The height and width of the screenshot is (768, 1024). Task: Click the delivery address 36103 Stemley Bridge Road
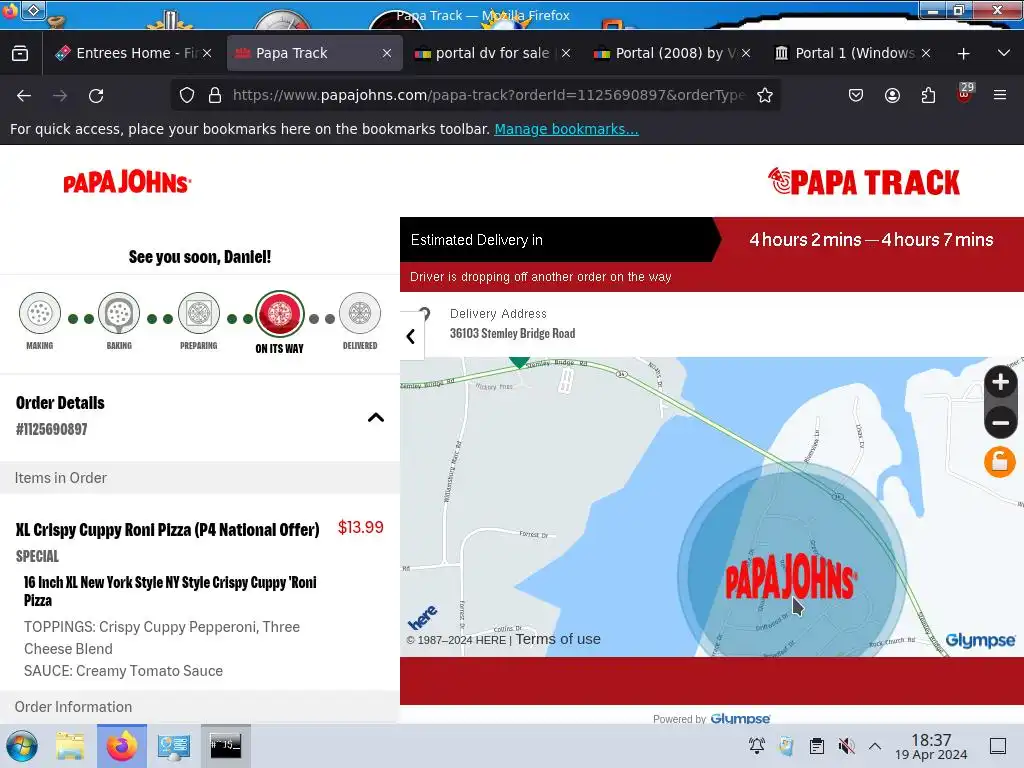pos(513,333)
